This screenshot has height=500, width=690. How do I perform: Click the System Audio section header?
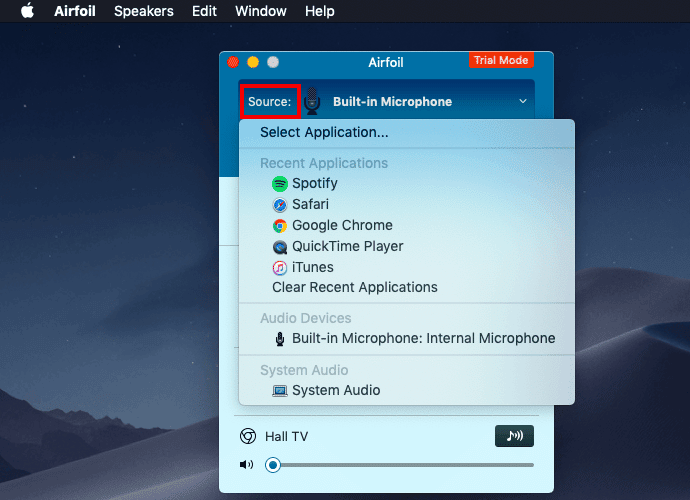tap(304, 370)
